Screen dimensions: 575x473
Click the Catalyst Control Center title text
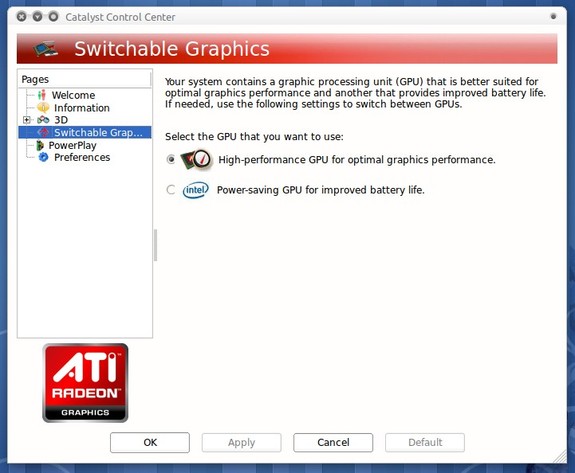pyautogui.click(x=120, y=17)
